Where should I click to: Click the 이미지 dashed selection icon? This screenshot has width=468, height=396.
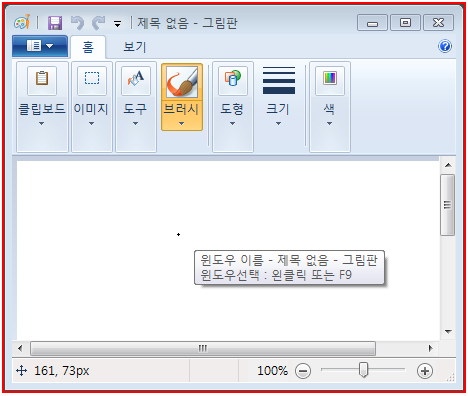click(92, 80)
